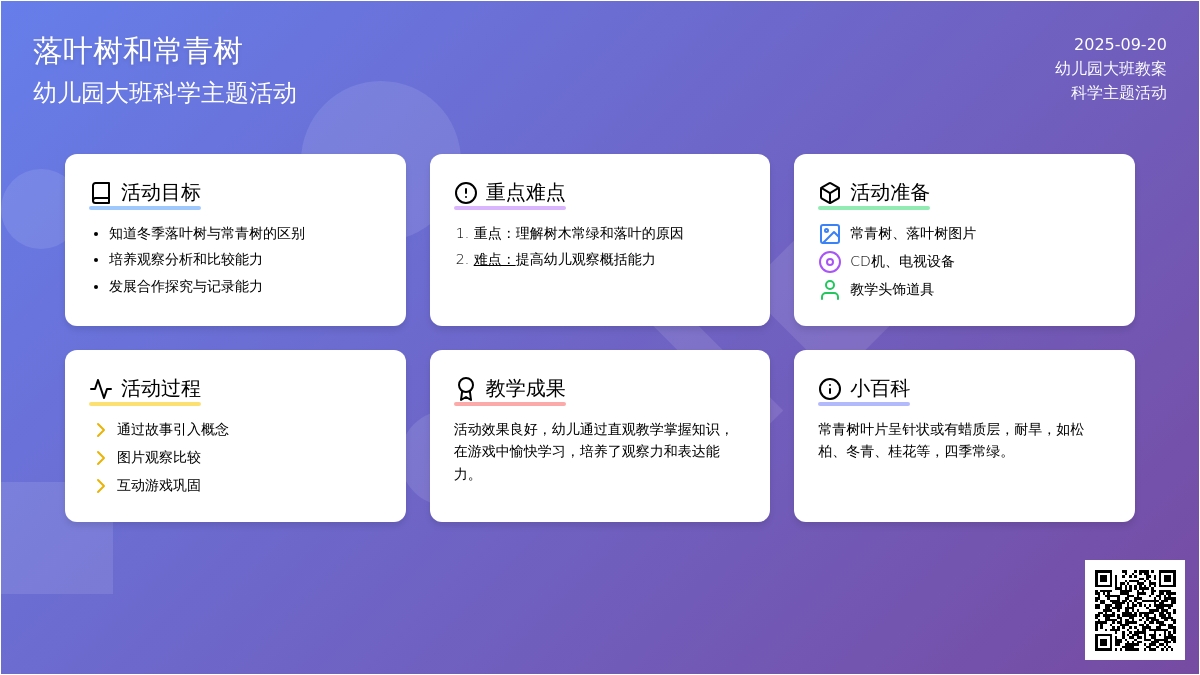The height and width of the screenshot is (675, 1200).
Task: Click the chevron beside 通过故事引入概念
Action: tap(100, 430)
